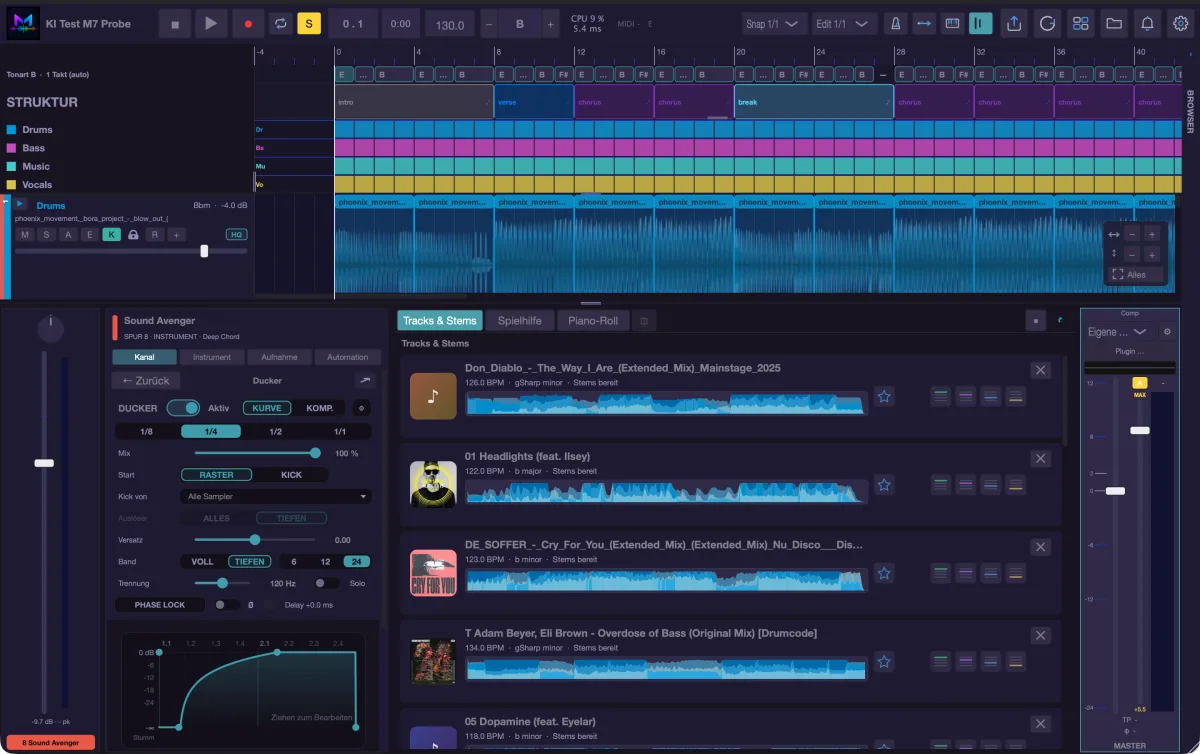Toggle the Ducker Aktiv switch
Screen dimensions: 1200x754
pos(183,408)
